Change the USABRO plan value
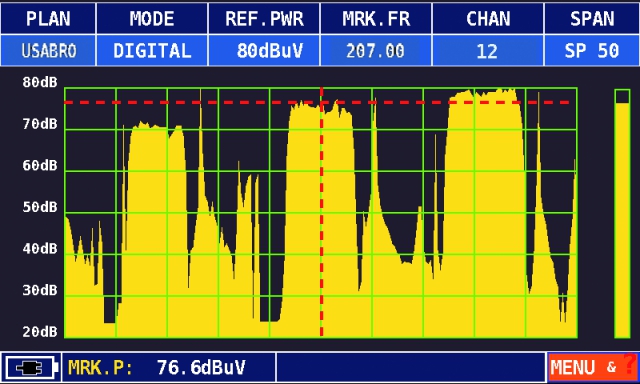This screenshot has width=640, height=384. tap(48, 51)
